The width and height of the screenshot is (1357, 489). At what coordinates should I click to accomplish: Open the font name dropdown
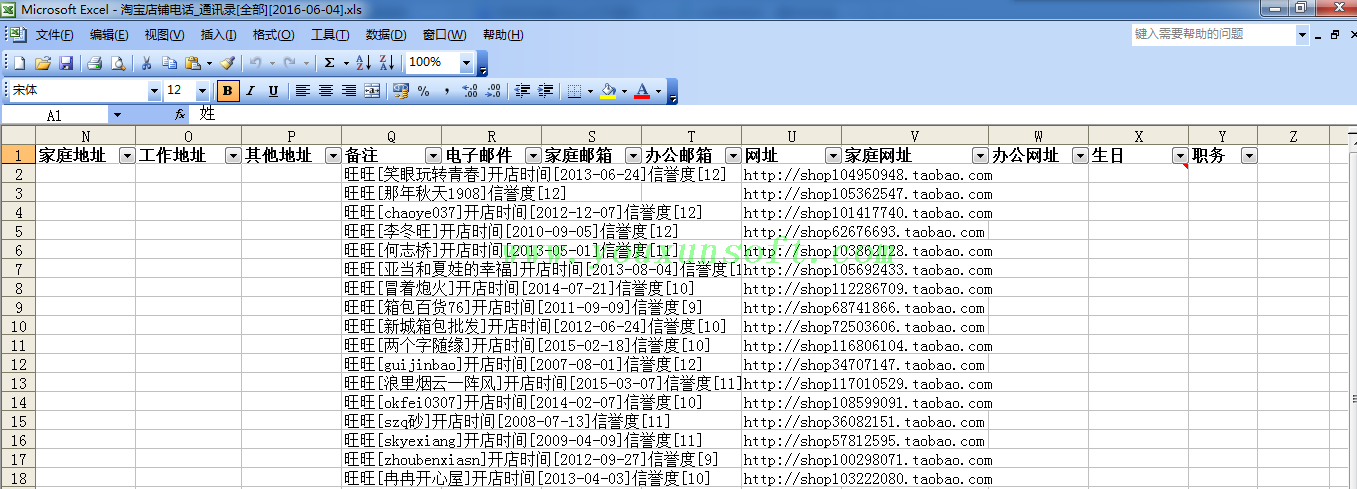[154, 91]
